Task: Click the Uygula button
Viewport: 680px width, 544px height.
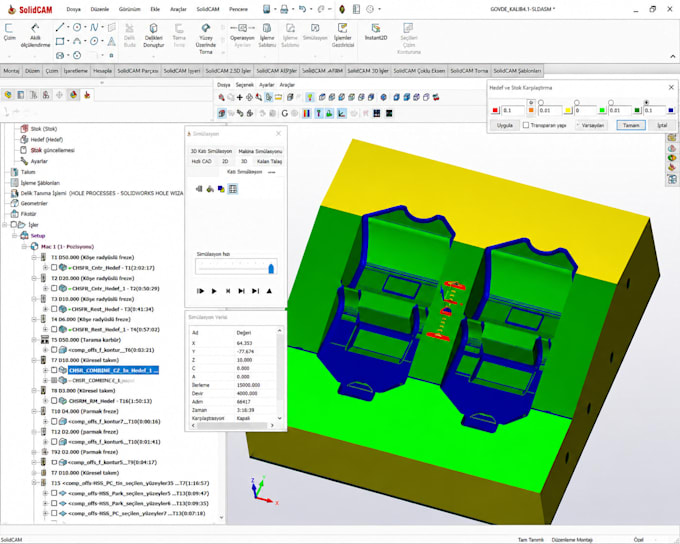Action: pos(504,125)
